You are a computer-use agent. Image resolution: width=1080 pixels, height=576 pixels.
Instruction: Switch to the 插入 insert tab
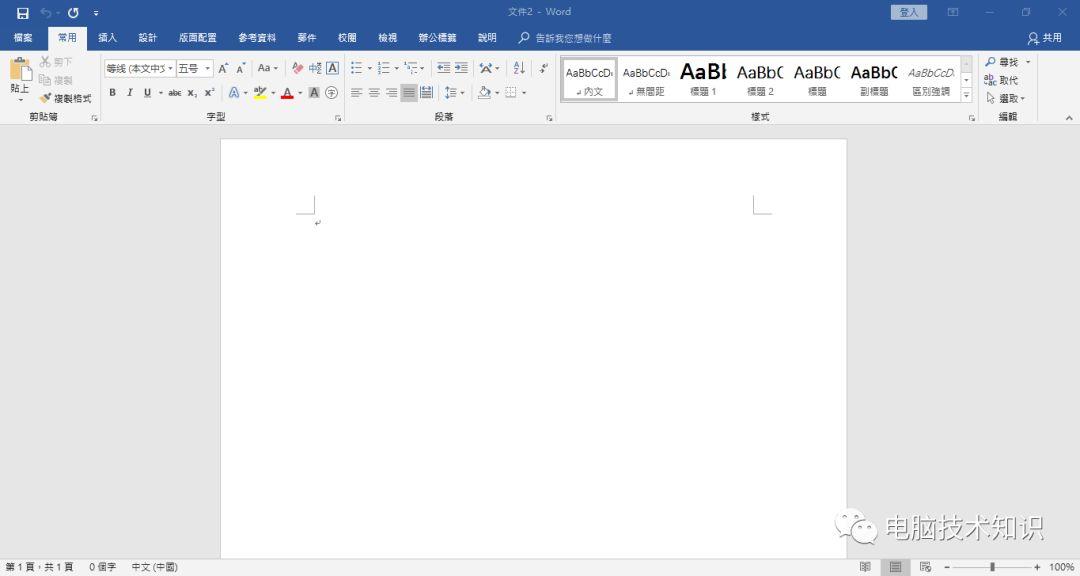(107, 38)
